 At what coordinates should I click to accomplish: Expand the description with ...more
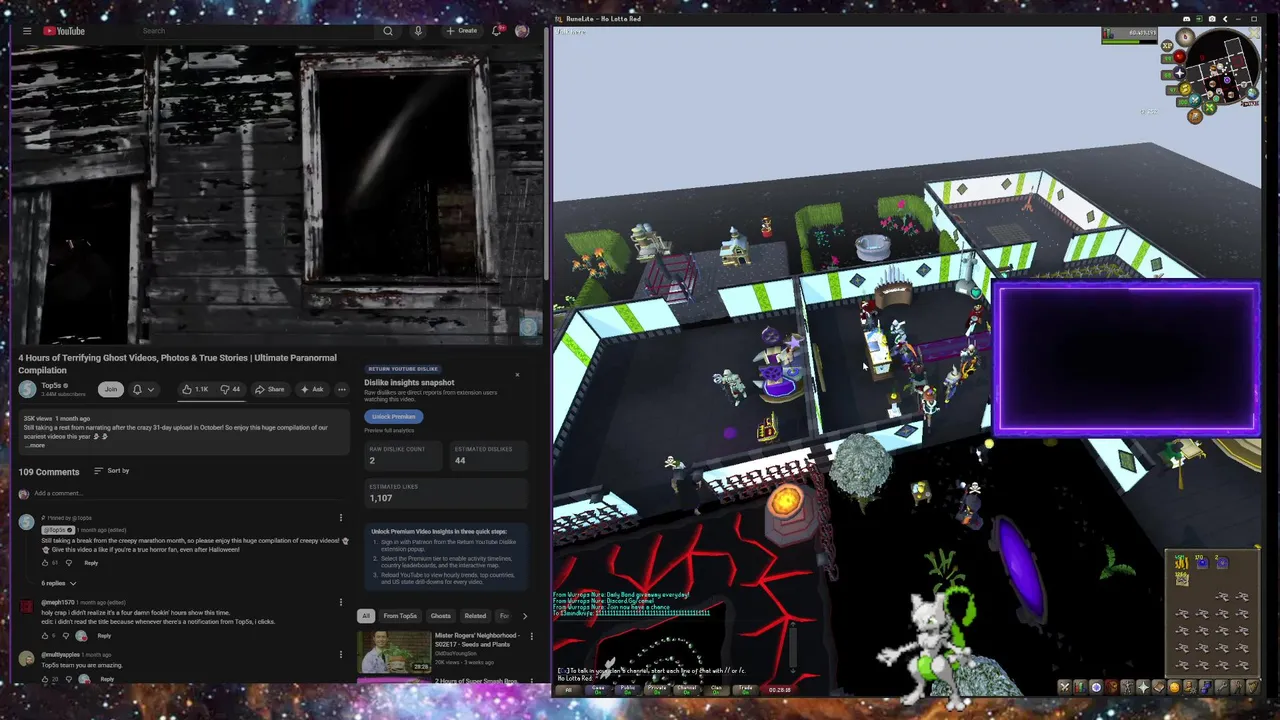[x=35, y=445]
